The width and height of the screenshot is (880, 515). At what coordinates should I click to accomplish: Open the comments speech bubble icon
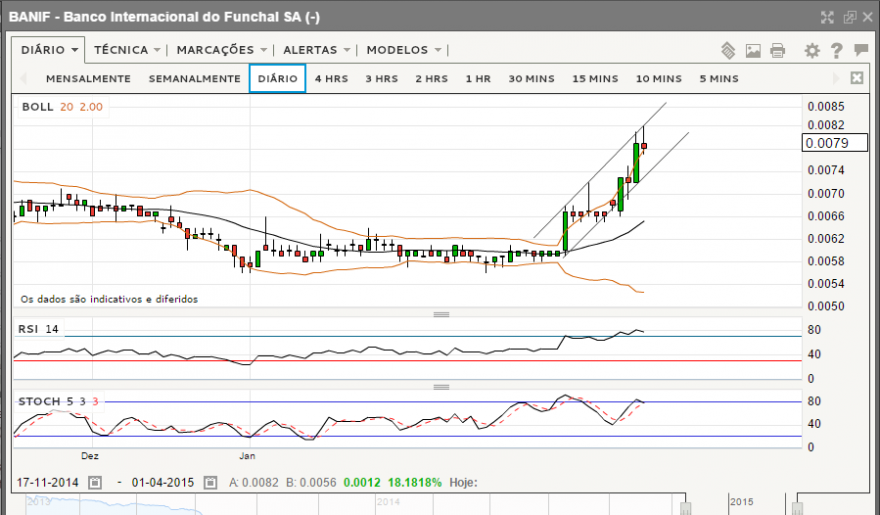pos(861,50)
